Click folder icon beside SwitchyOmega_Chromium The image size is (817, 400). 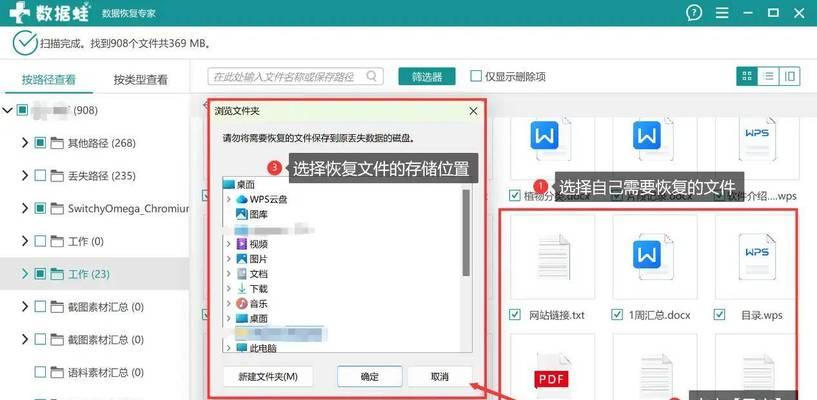57,208
